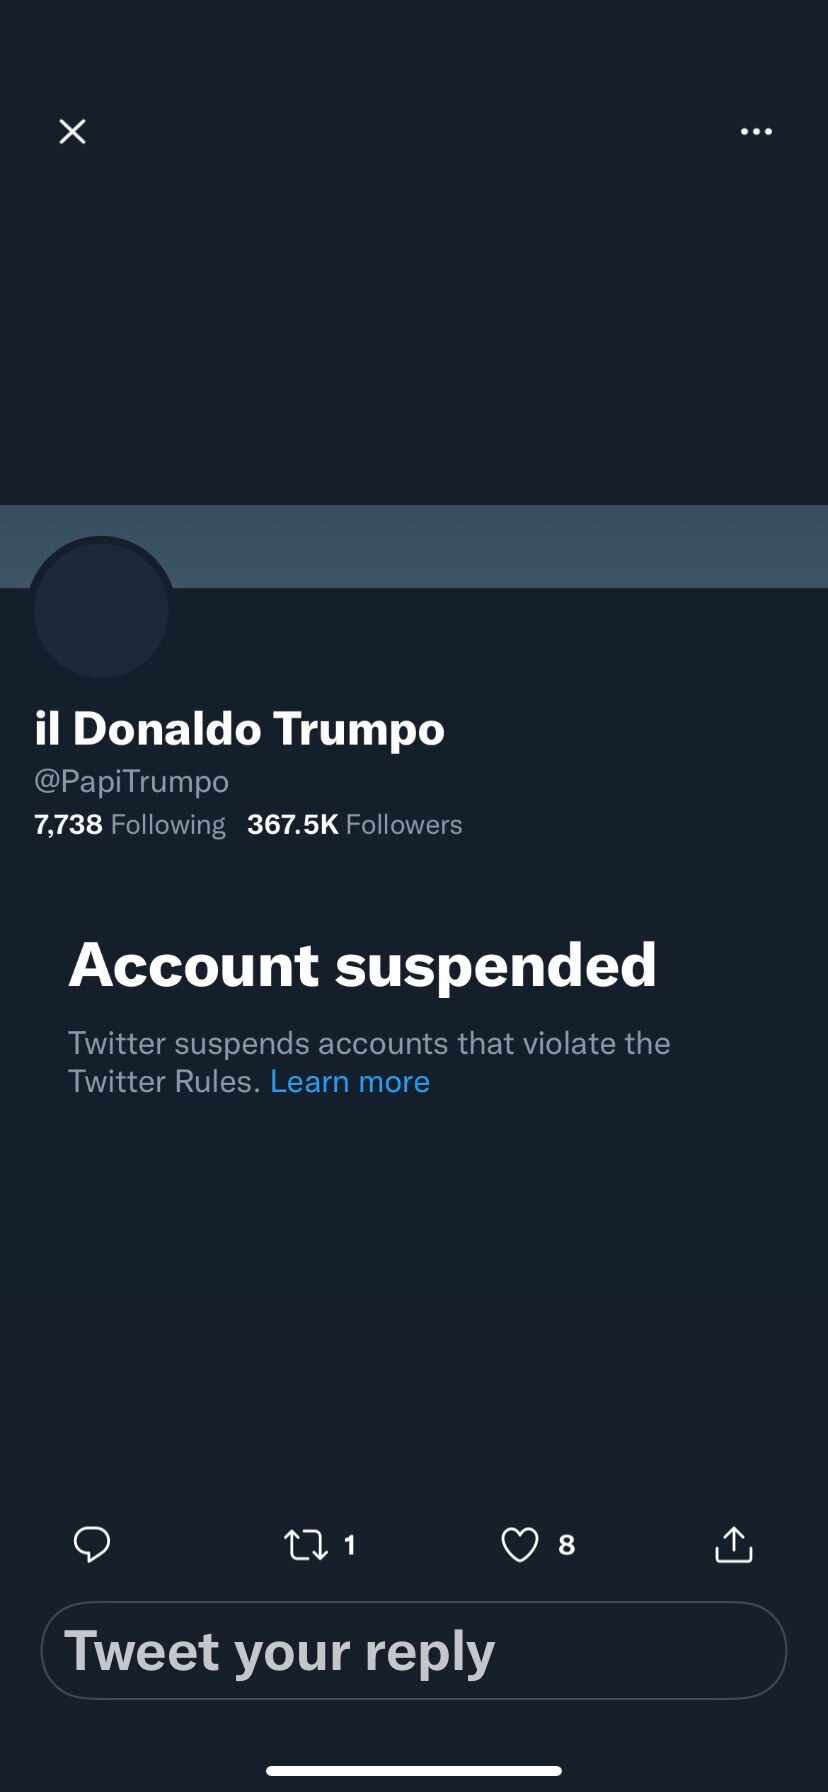The height and width of the screenshot is (1792, 828).
Task: Open the 7,738 Following list
Action: coord(130,824)
